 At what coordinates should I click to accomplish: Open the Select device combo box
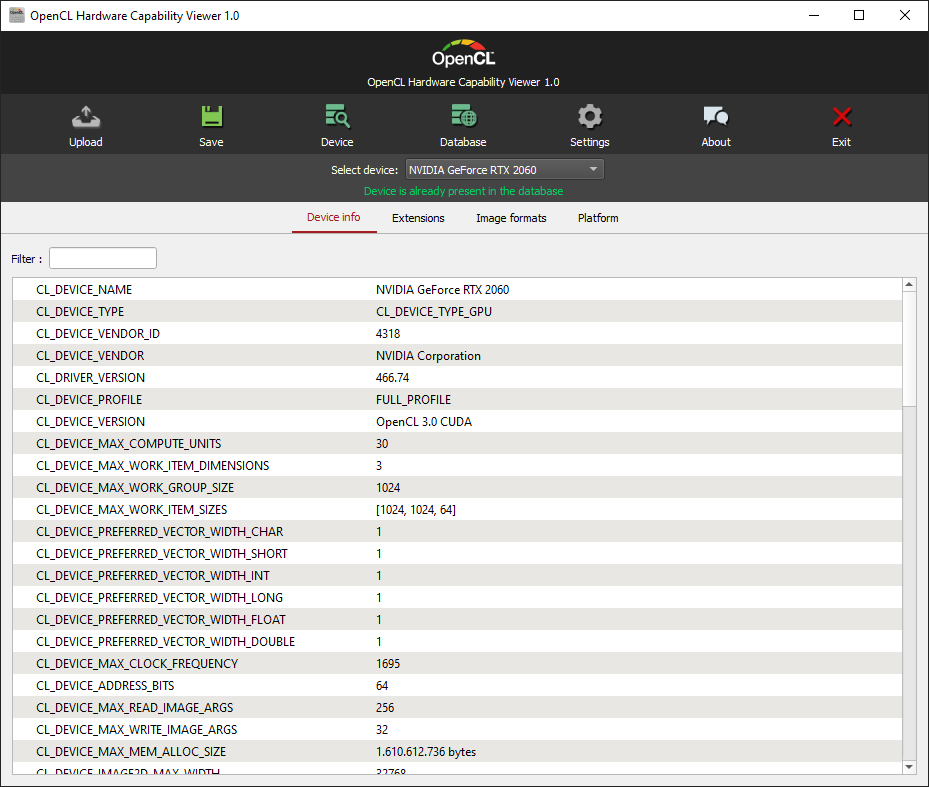pyautogui.click(x=504, y=169)
